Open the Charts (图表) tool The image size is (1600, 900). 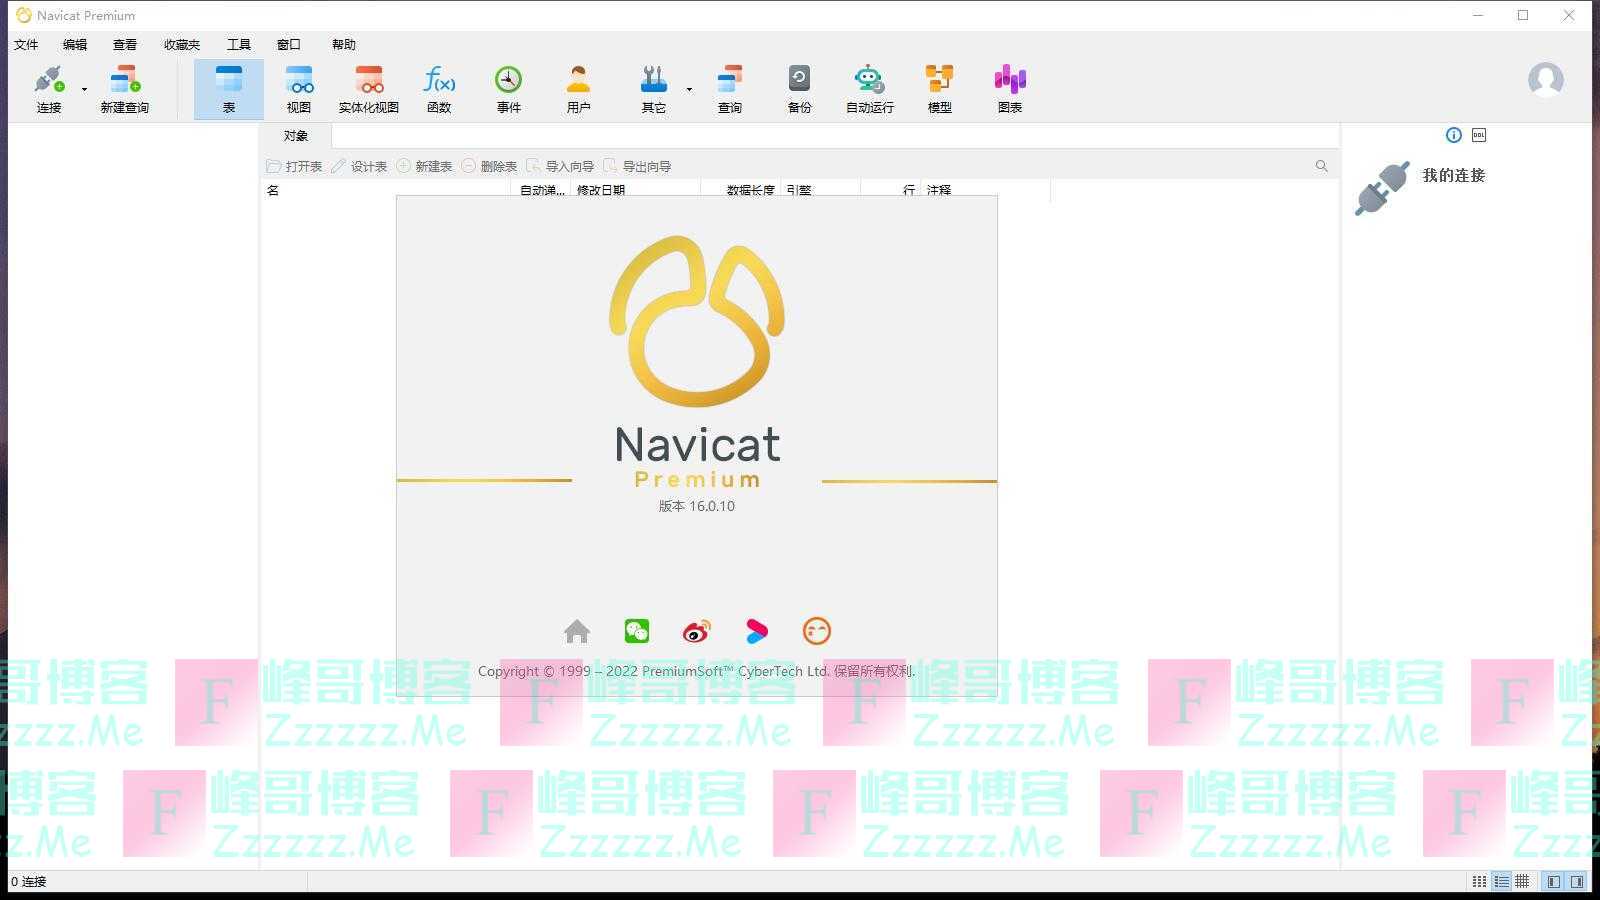tap(1009, 88)
